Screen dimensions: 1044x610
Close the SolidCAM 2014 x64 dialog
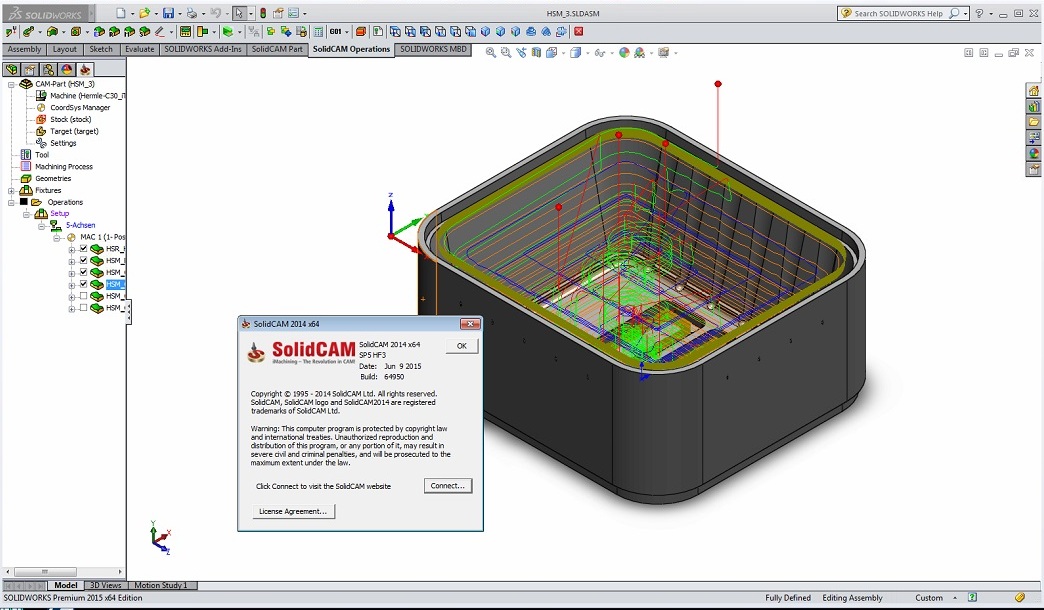coord(470,324)
